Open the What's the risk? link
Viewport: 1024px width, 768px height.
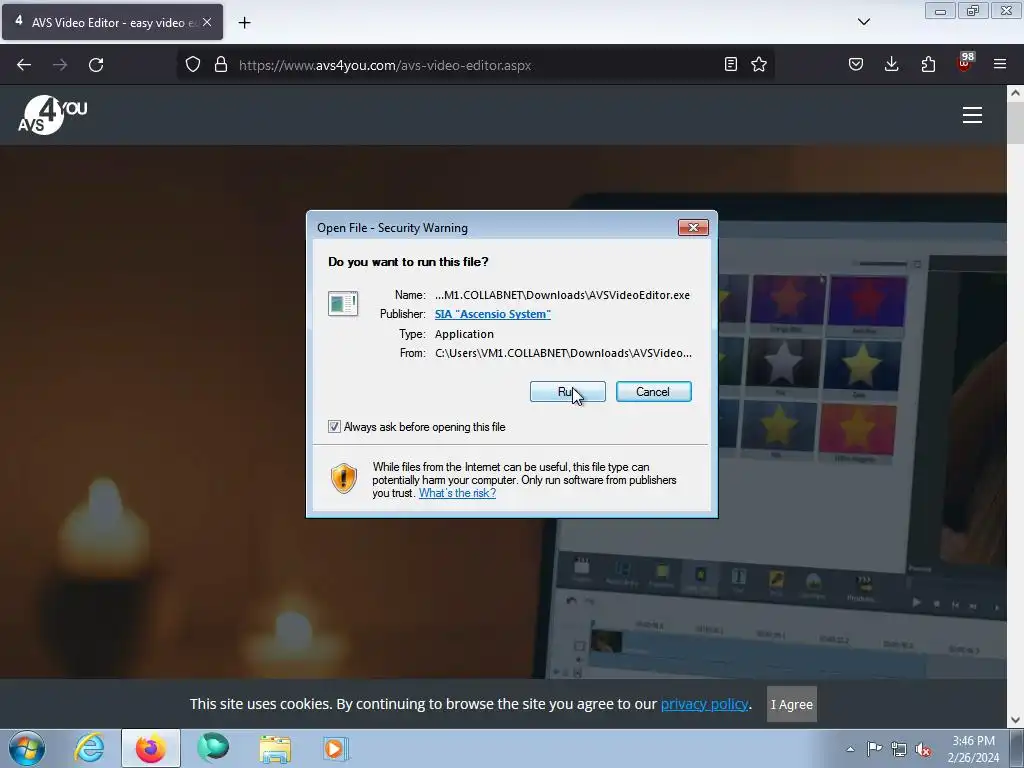(x=457, y=493)
